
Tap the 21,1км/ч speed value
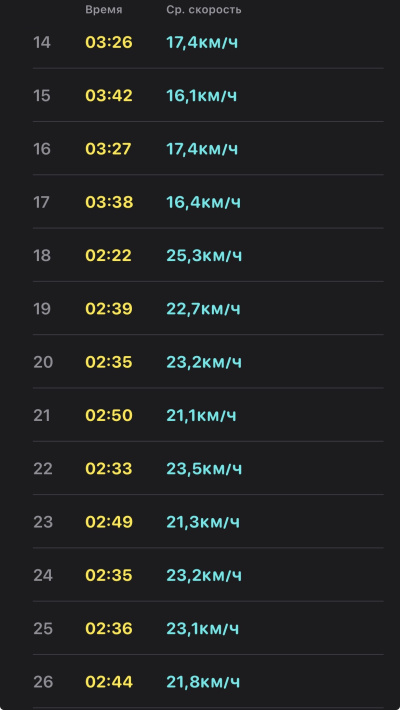click(x=201, y=415)
